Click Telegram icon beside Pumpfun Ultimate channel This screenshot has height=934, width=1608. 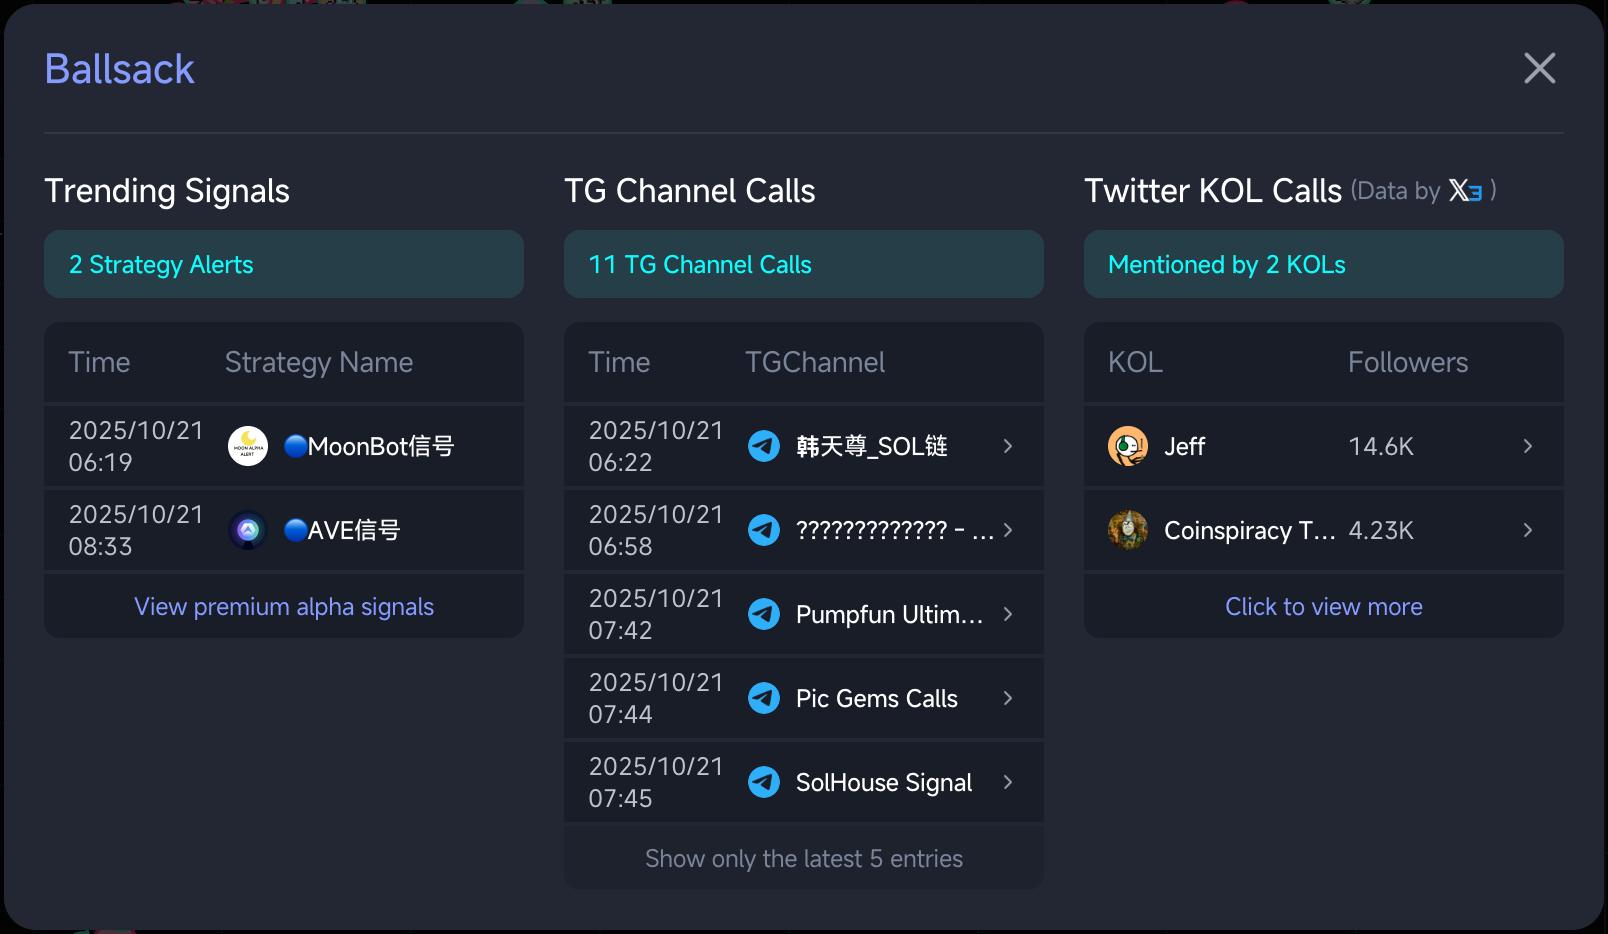pyautogui.click(x=764, y=614)
